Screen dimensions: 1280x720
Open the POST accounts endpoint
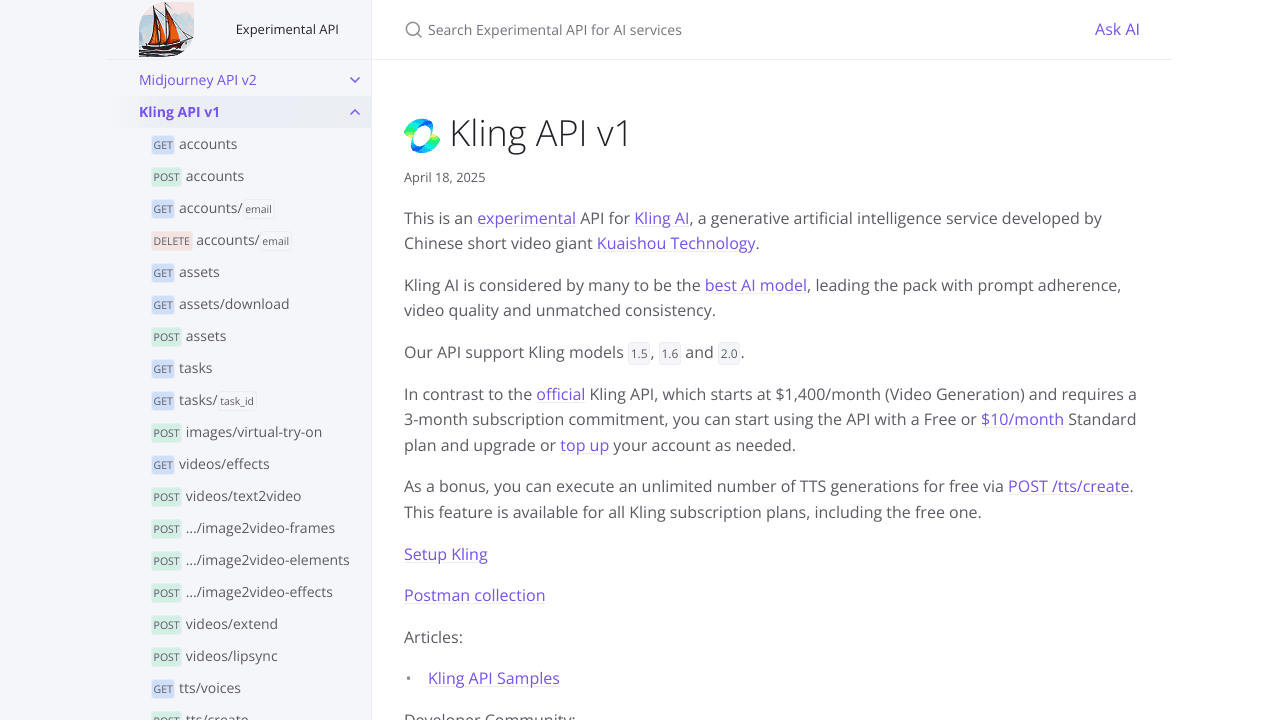pyautogui.click(x=198, y=176)
